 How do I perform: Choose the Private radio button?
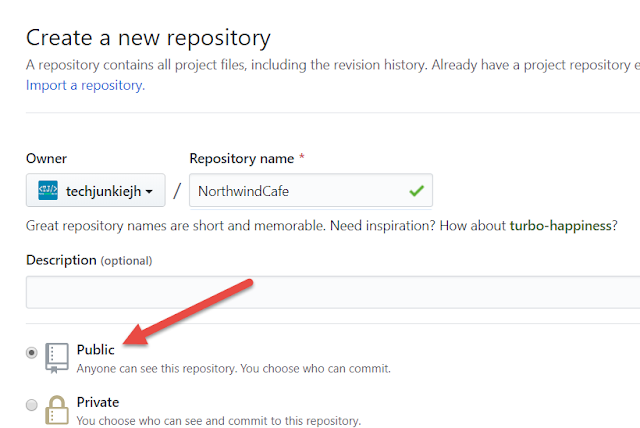coord(32,405)
